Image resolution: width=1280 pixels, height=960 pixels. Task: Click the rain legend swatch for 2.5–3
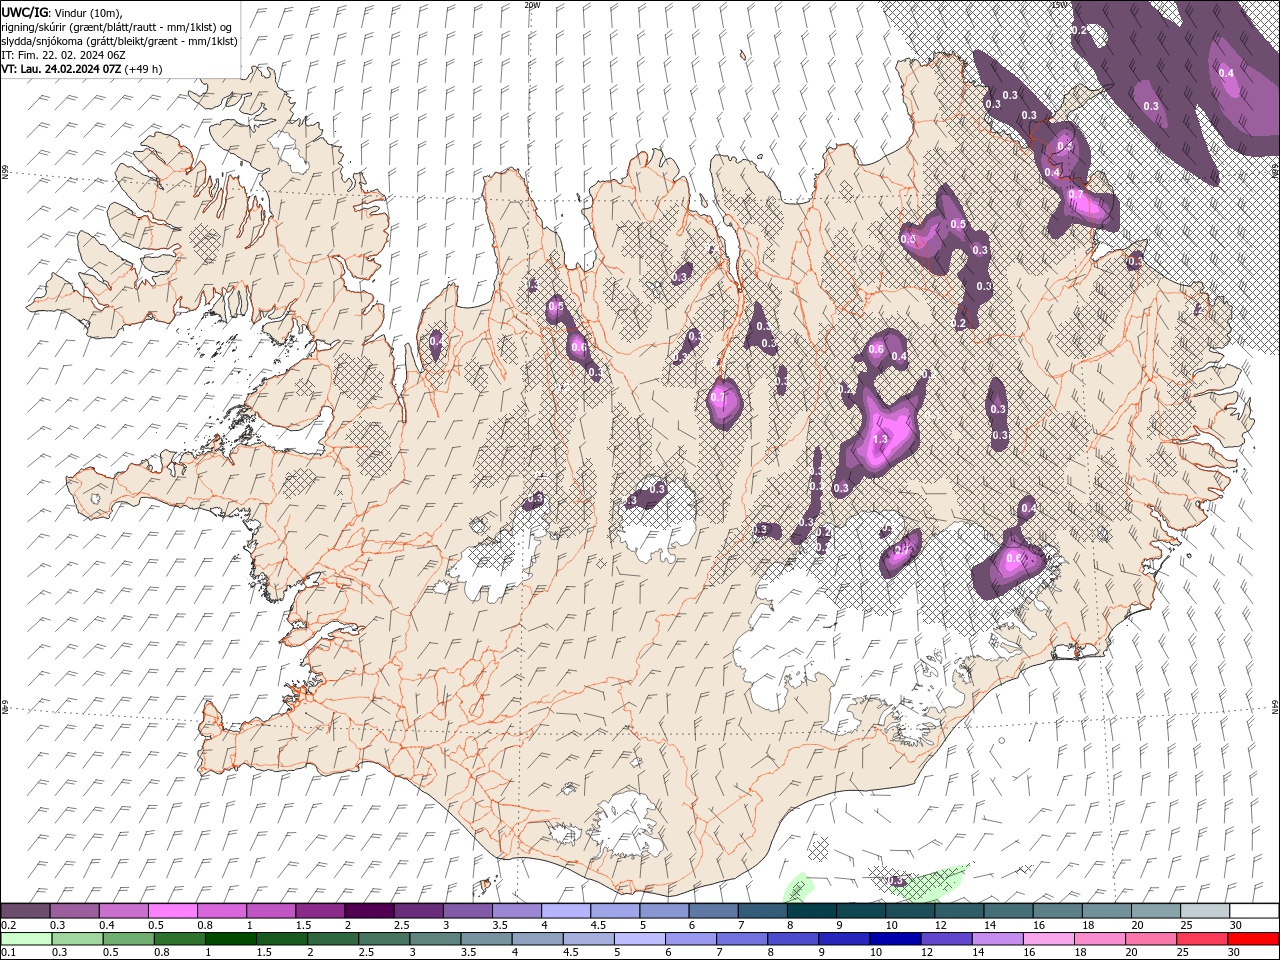(x=383, y=939)
